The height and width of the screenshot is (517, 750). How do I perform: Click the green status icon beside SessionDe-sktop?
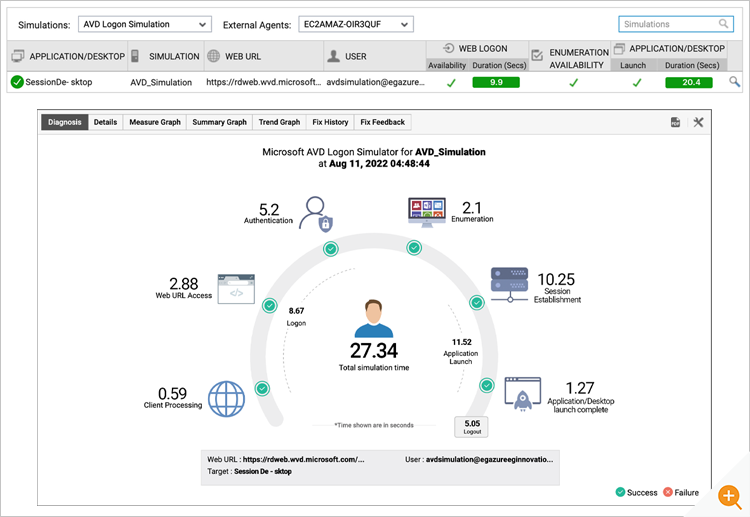17,82
